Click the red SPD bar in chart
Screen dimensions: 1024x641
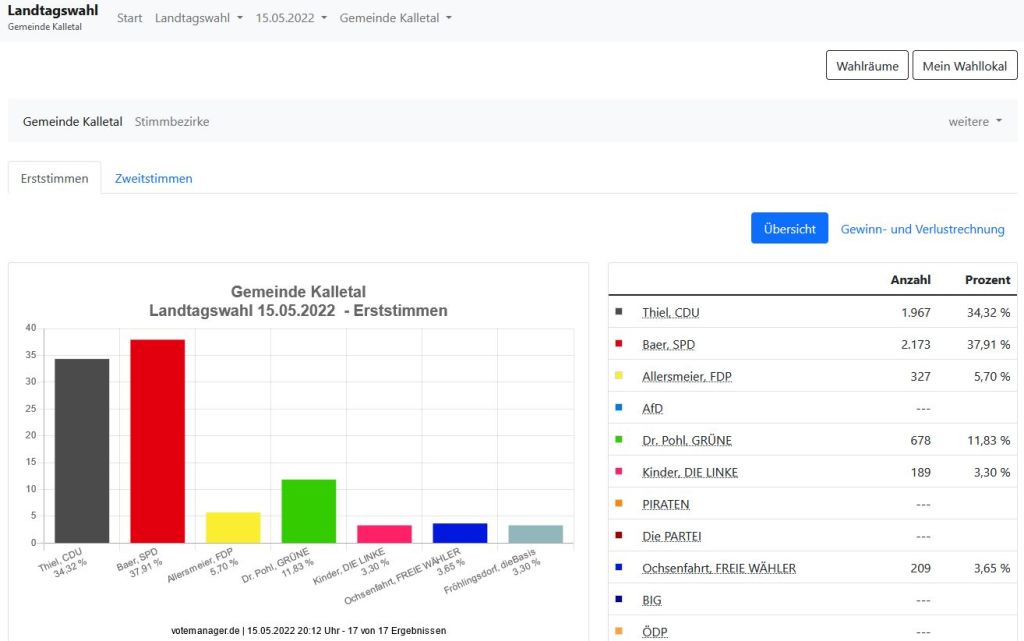(x=157, y=441)
